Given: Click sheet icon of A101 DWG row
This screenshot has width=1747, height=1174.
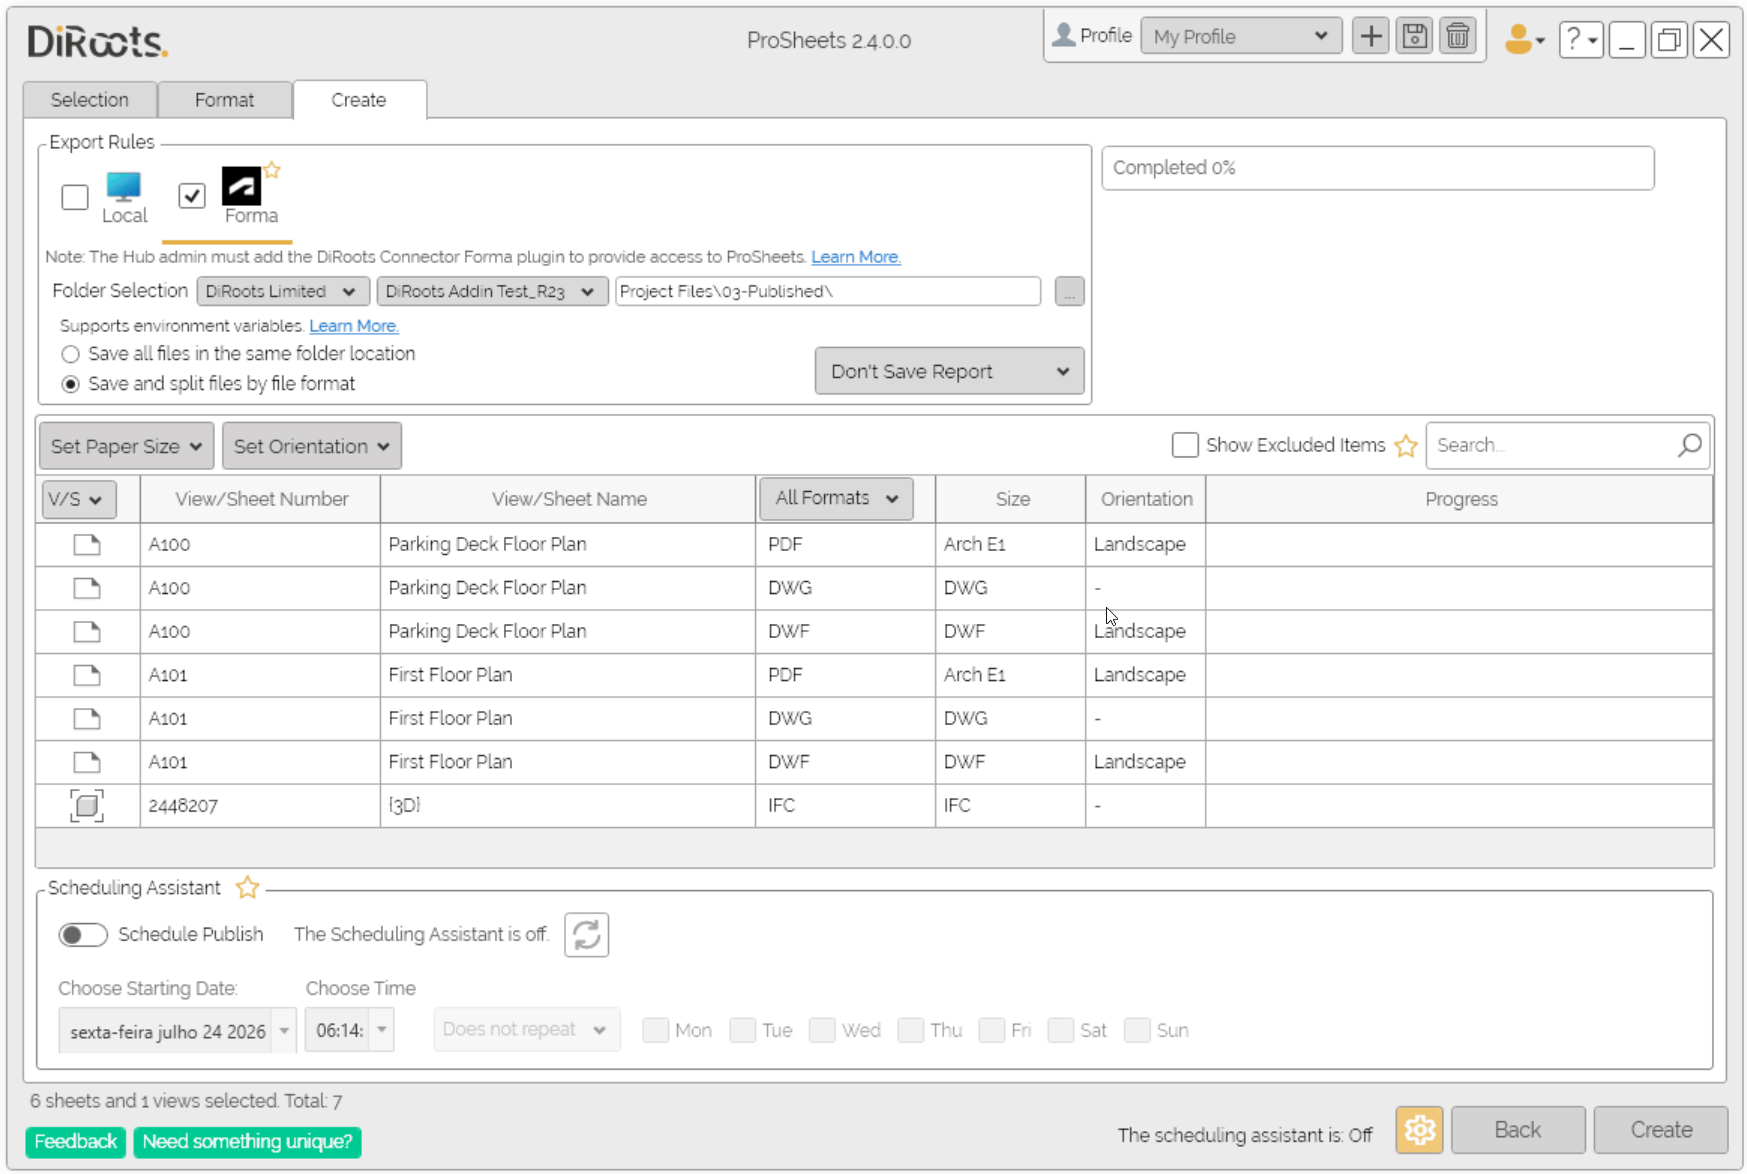Looking at the screenshot, I should pyautogui.click(x=87, y=719).
